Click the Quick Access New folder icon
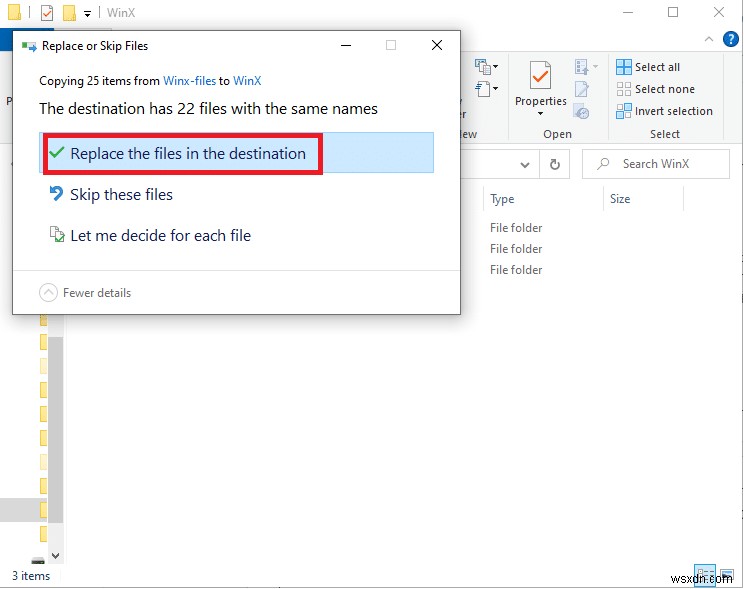Viewport: 744px width, 589px height. (x=70, y=13)
